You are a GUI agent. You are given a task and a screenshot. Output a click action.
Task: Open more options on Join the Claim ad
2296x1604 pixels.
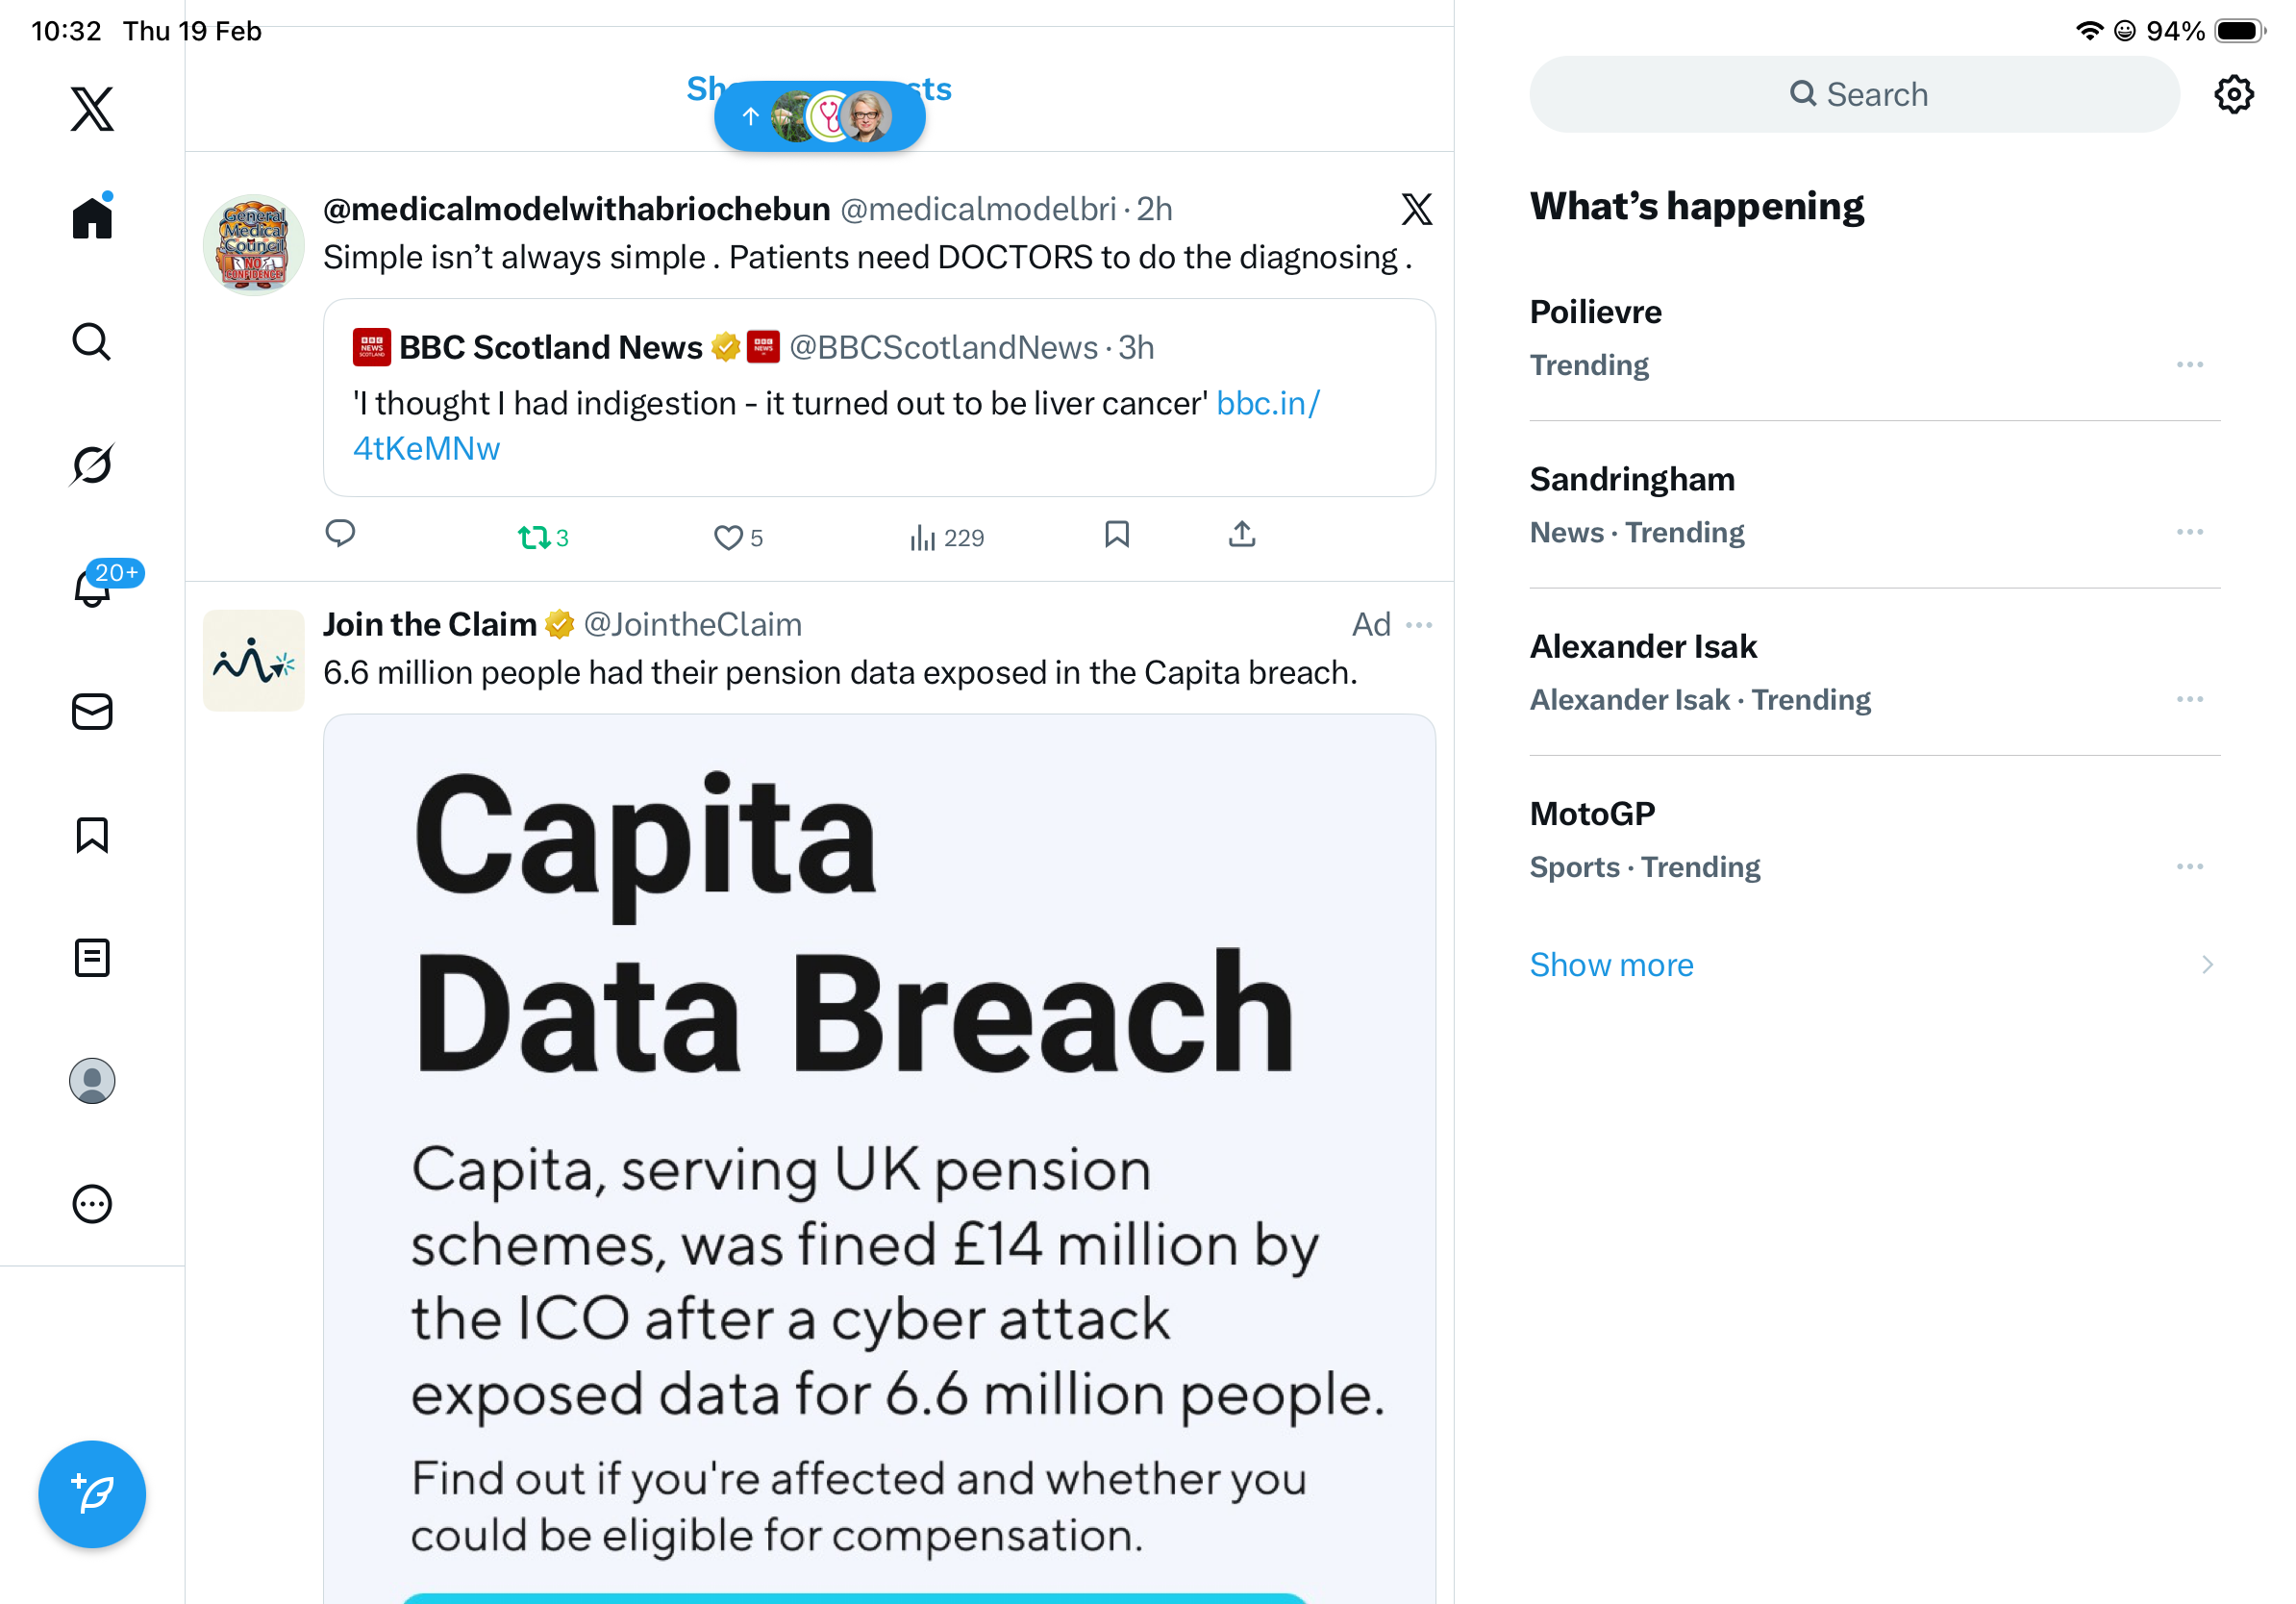tap(1419, 625)
